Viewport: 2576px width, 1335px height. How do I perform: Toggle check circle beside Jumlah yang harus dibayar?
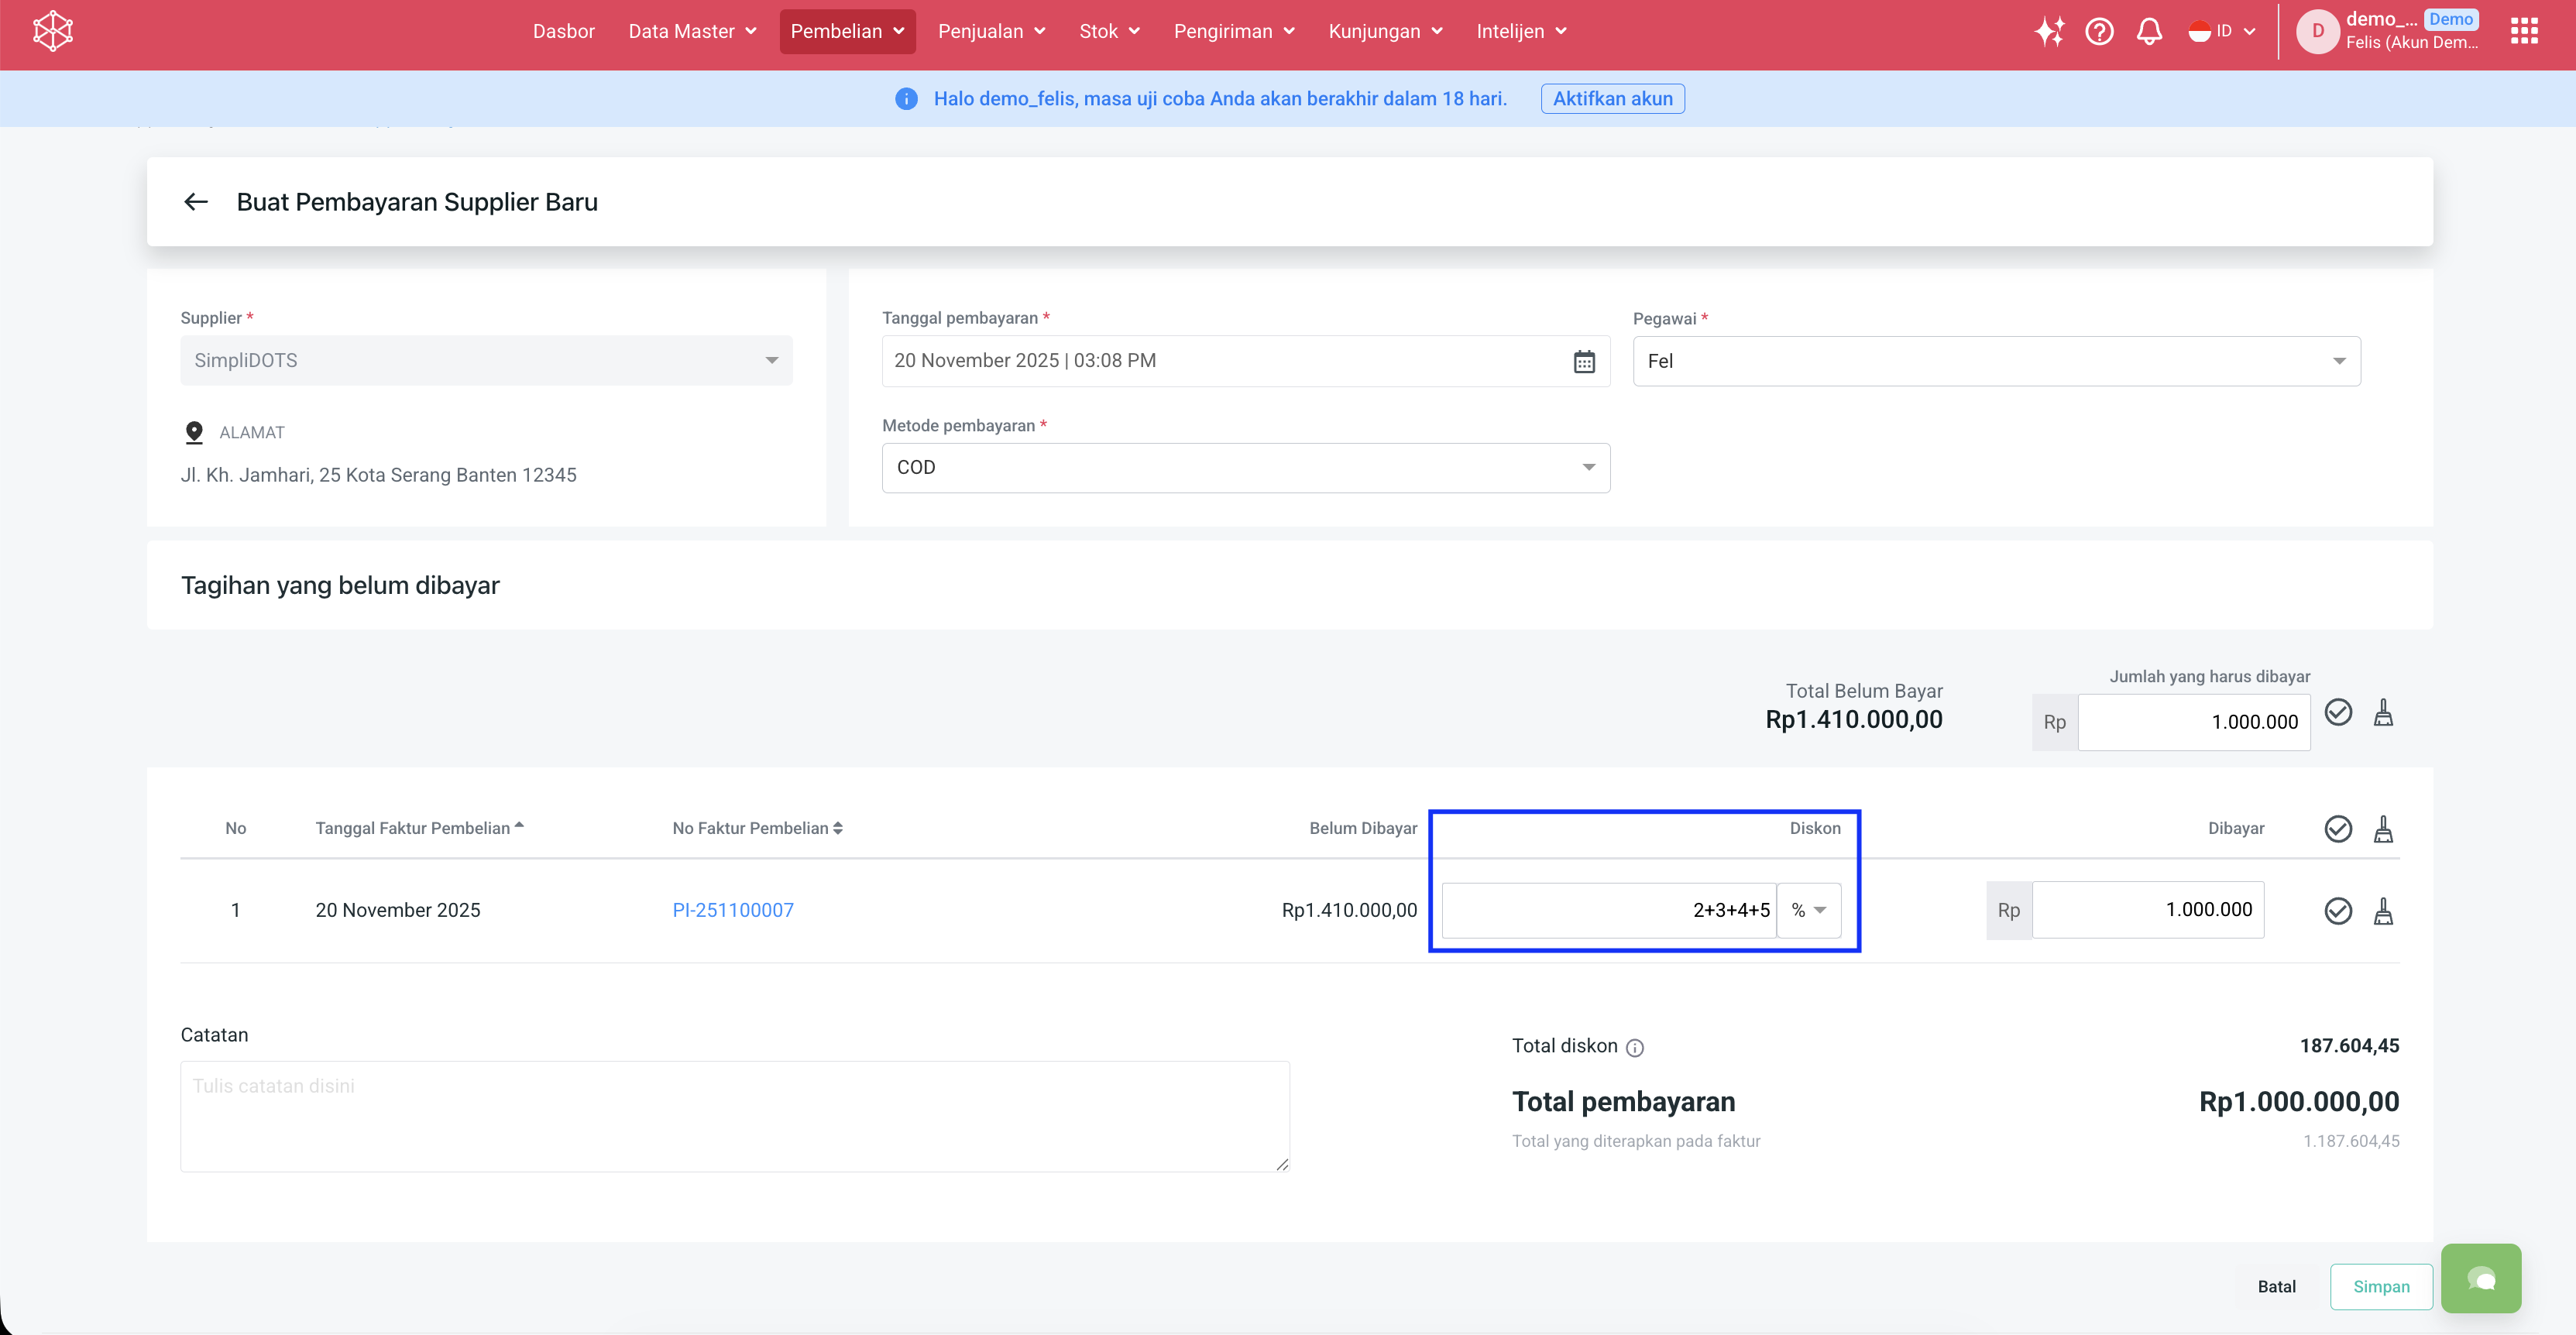(2338, 712)
